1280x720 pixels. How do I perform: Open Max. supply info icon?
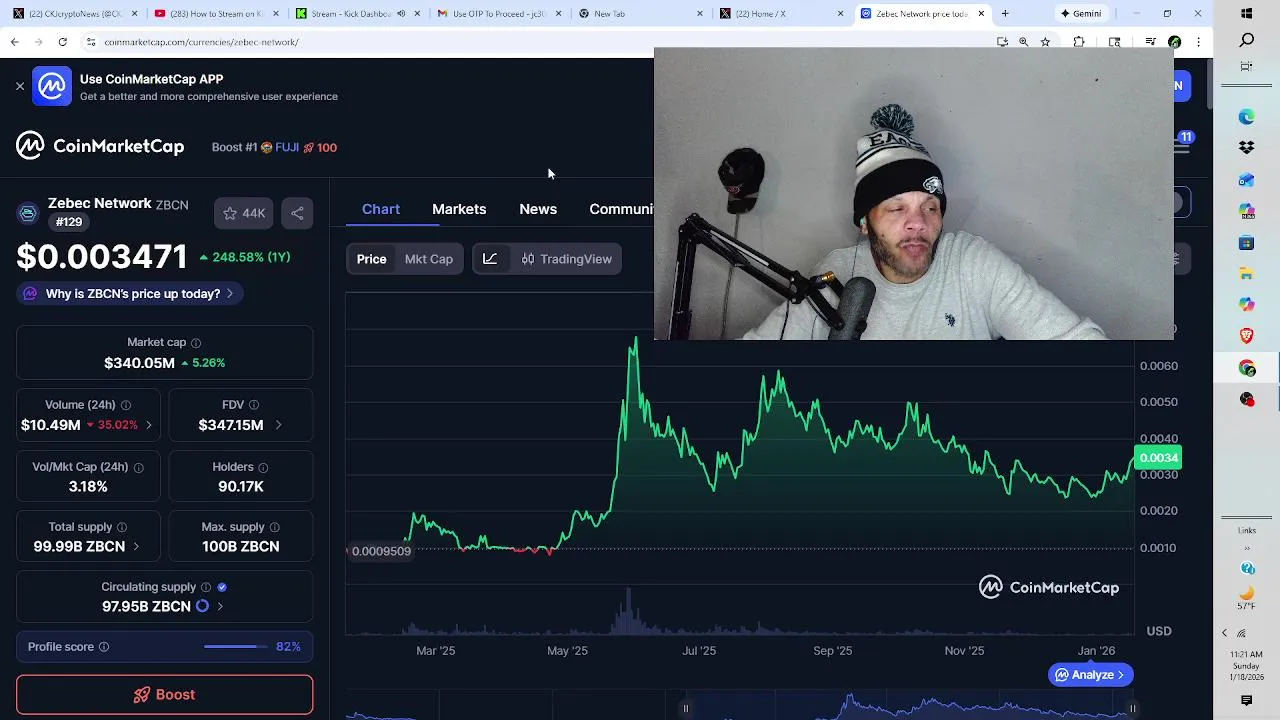coord(274,527)
